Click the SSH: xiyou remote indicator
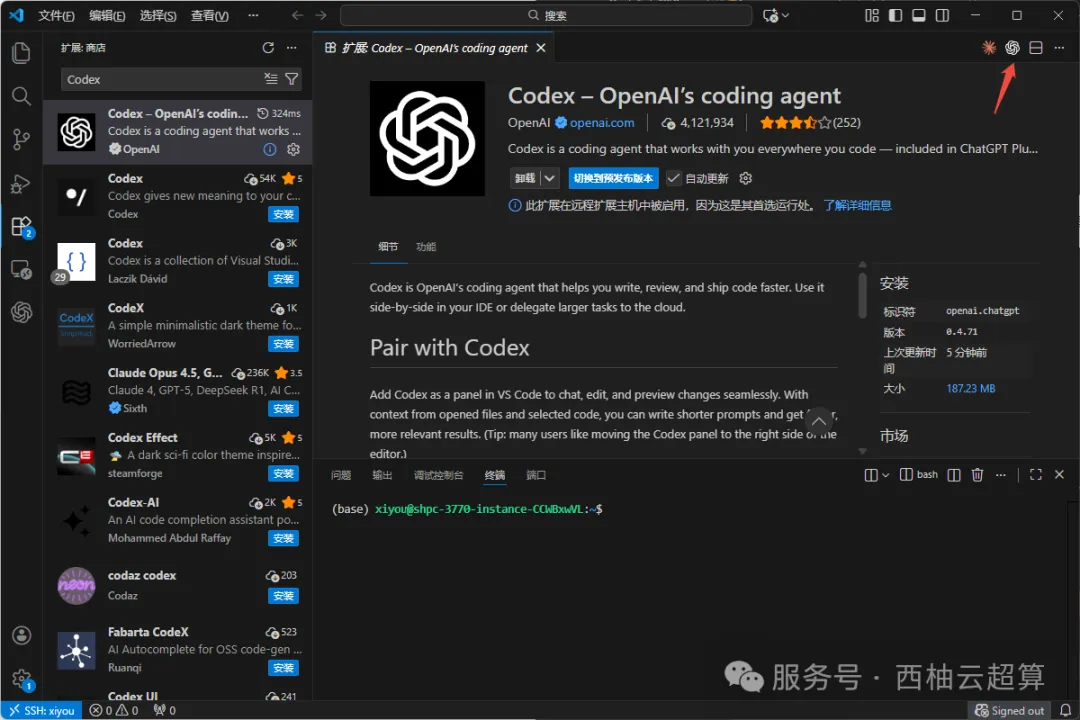Image resolution: width=1080 pixels, height=720 pixels. coord(42,710)
